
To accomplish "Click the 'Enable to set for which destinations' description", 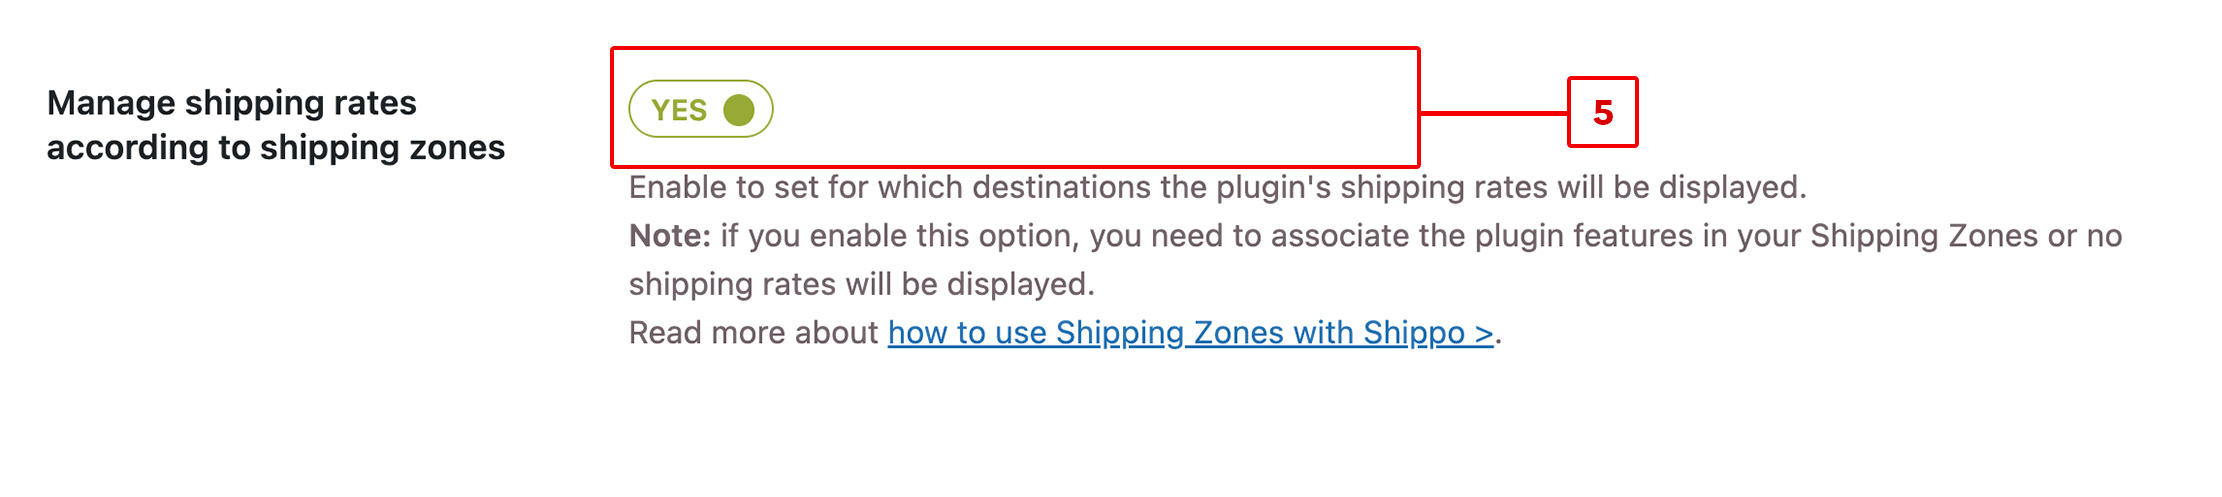I will click(1217, 187).
